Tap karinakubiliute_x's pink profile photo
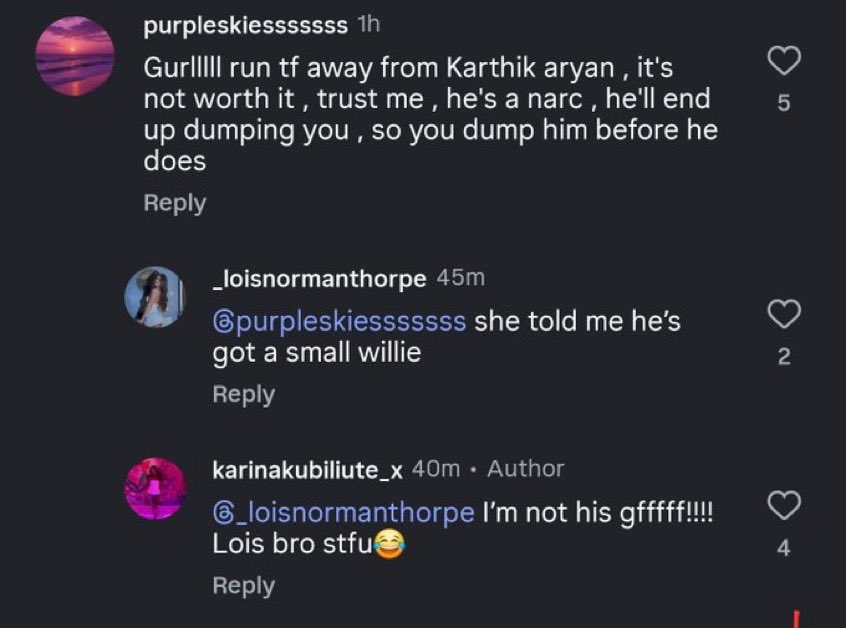Screen dimensions: 846x628 (x=154, y=489)
